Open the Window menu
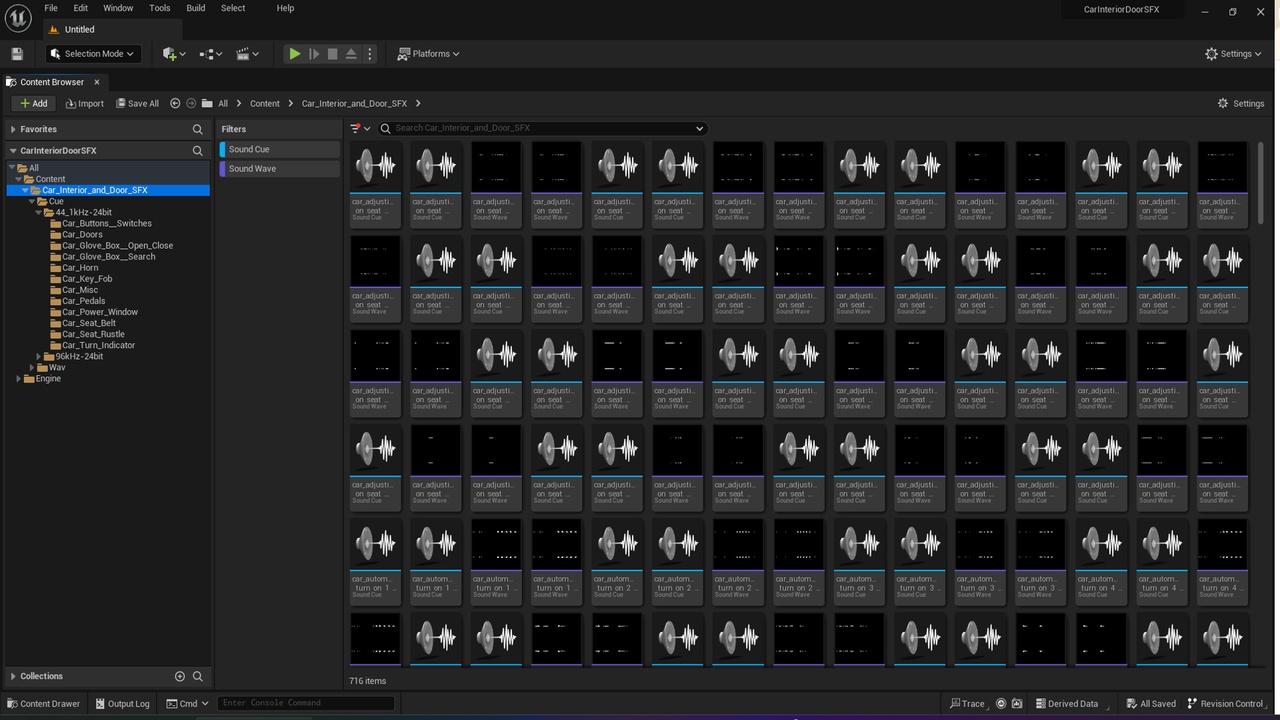The image size is (1280, 720). point(118,8)
